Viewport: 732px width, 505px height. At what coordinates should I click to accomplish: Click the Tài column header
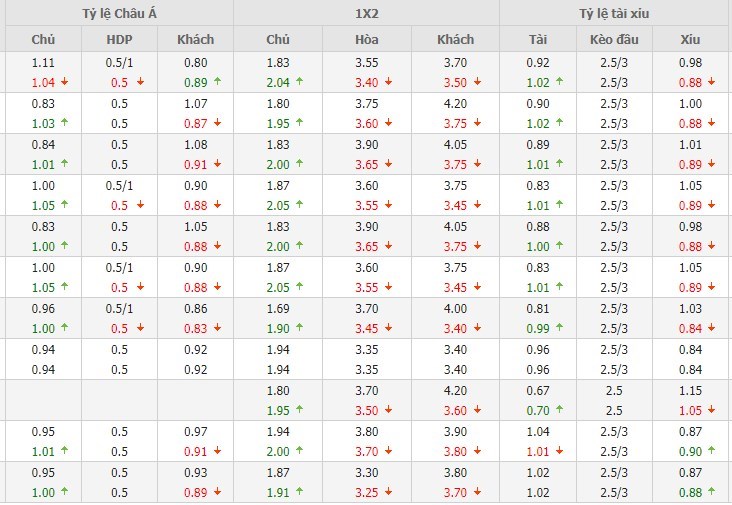pos(538,40)
